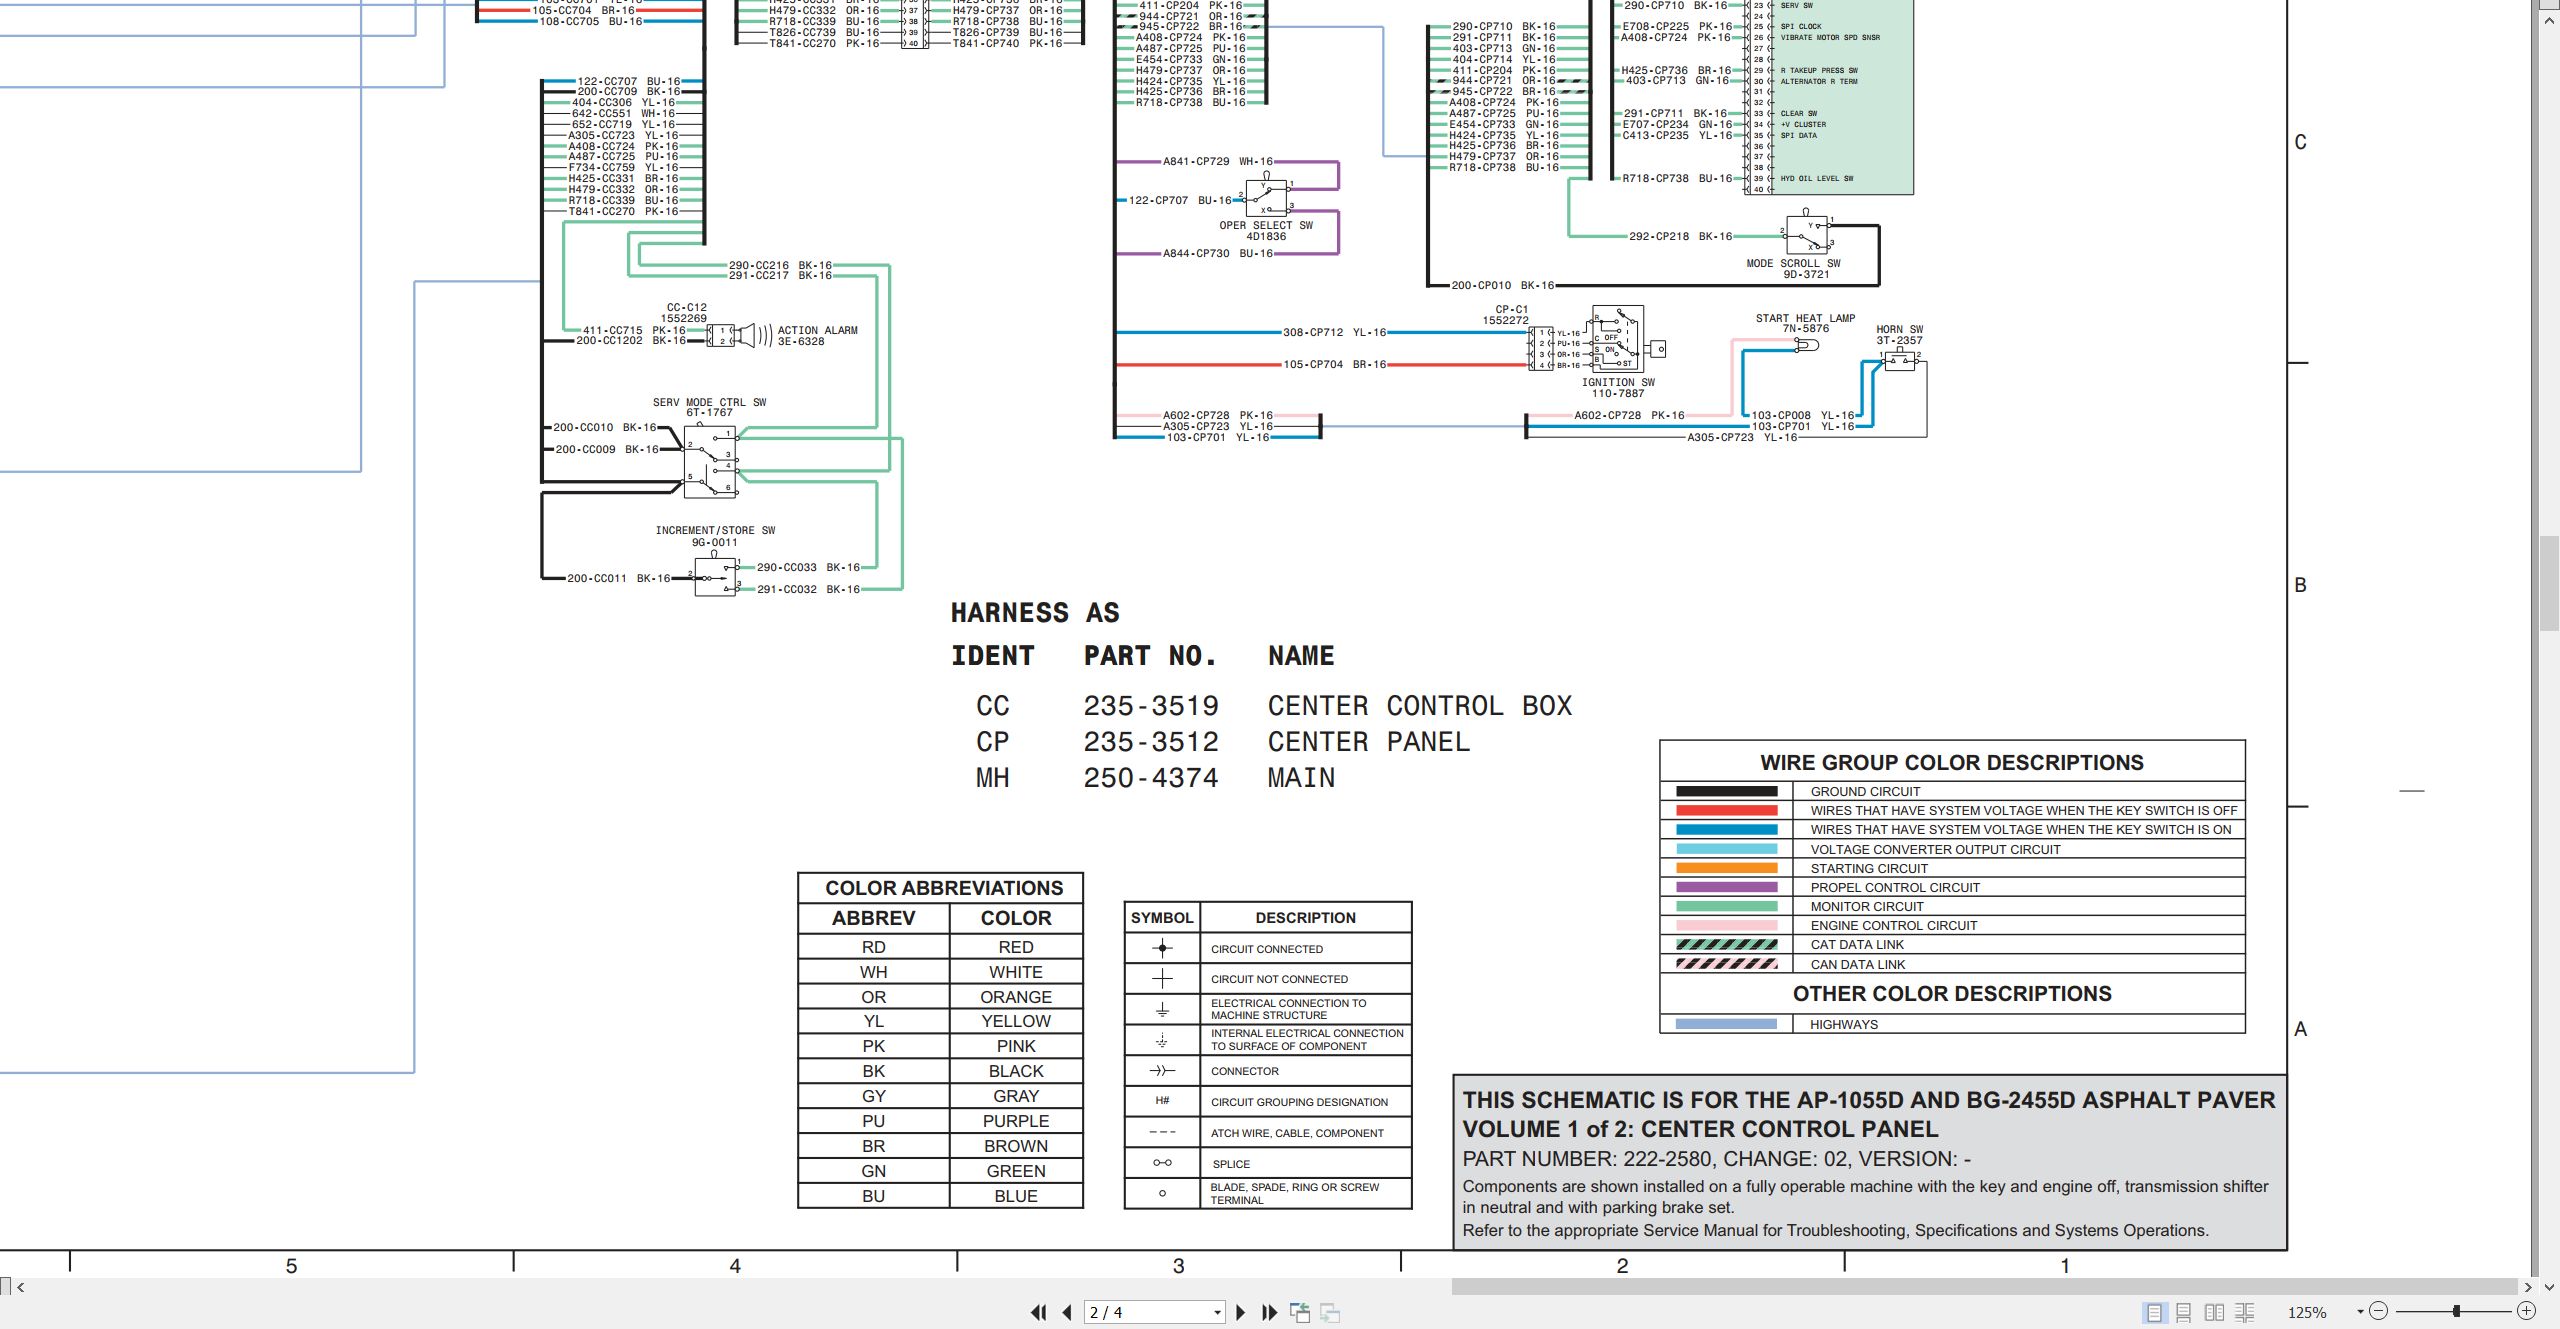Screen dimensions: 2560x1329
Task: Switch to two-page facing layout
Action: click(2214, 1312)
